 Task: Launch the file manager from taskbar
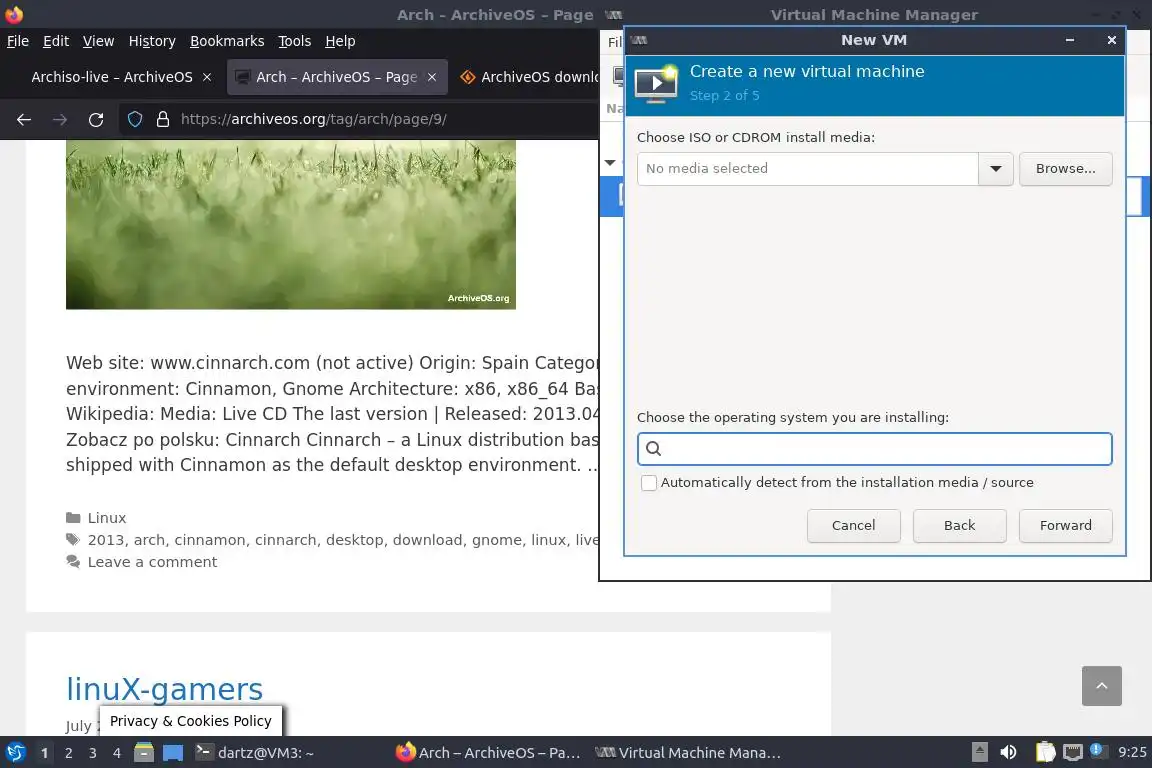pyautogui.click(x=144, y=753)
